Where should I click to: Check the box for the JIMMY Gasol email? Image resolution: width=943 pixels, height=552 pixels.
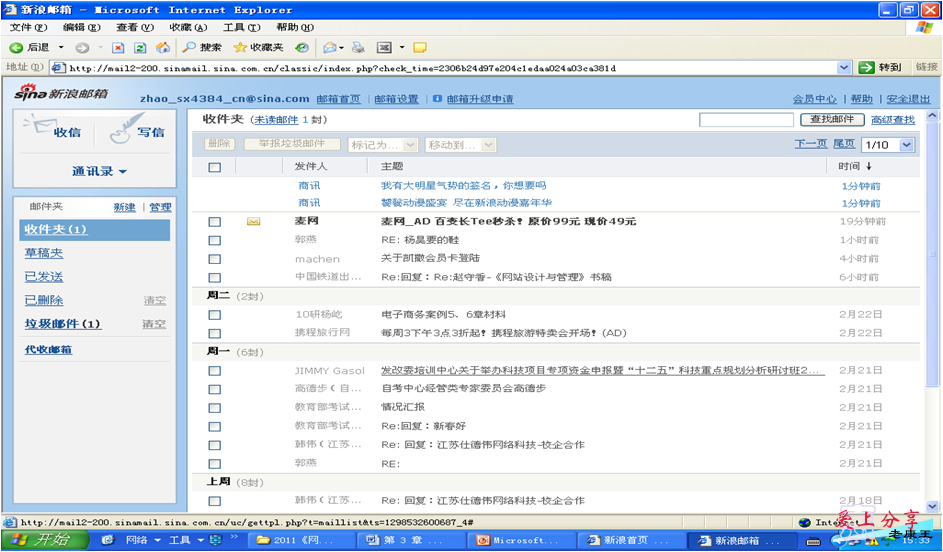(x=215, y=371)
